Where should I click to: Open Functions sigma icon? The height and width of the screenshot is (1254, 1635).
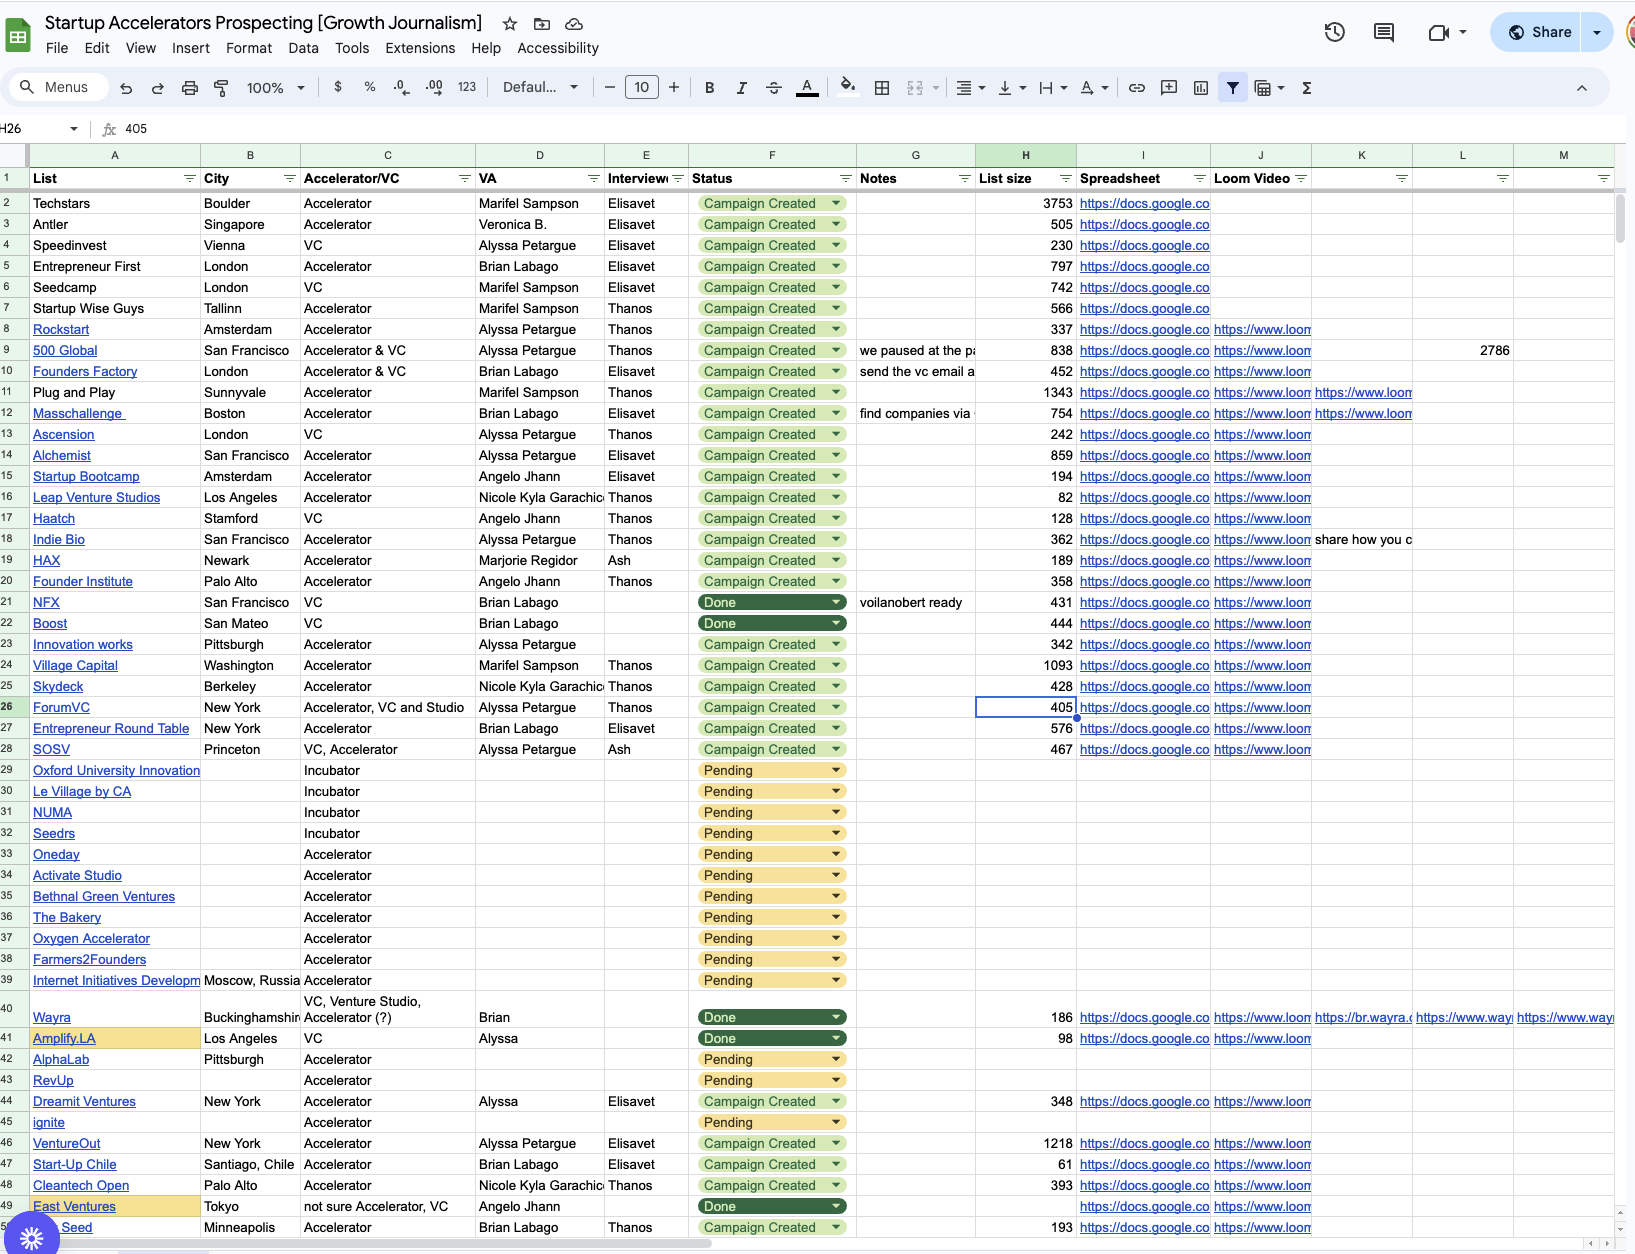(1307, 88)
